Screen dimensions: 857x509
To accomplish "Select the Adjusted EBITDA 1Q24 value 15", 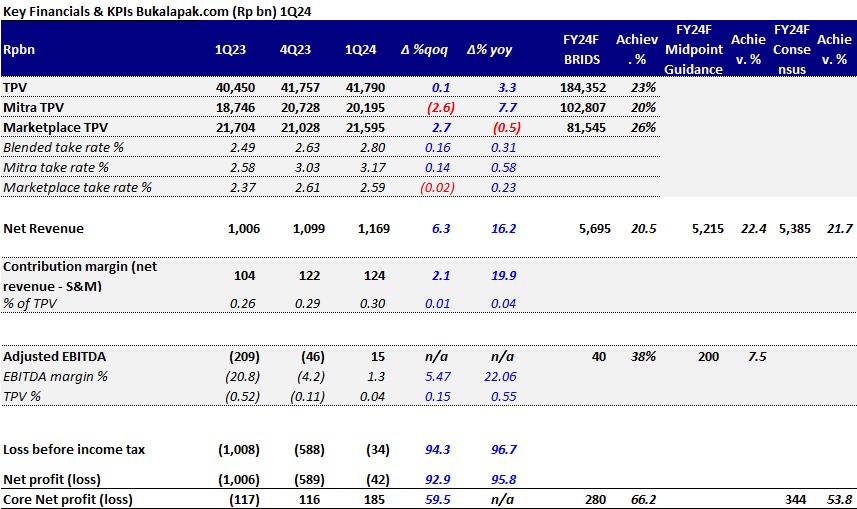I will tap(378, 356).
